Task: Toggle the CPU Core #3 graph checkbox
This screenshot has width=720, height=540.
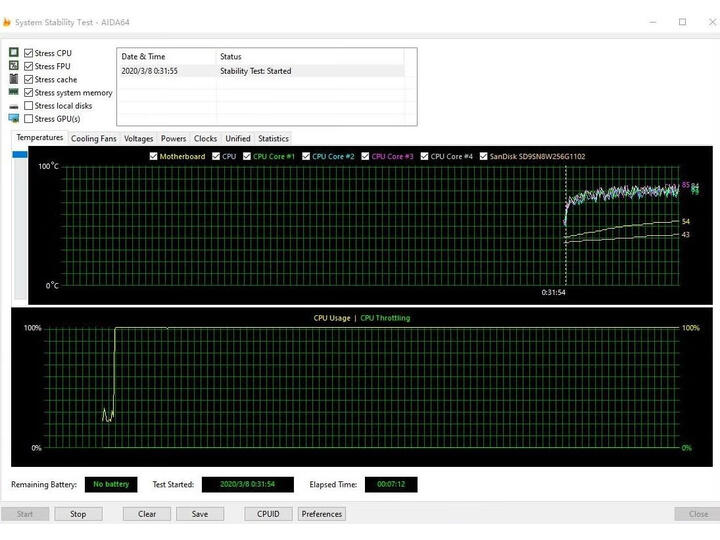Action: tap(365, 156)
